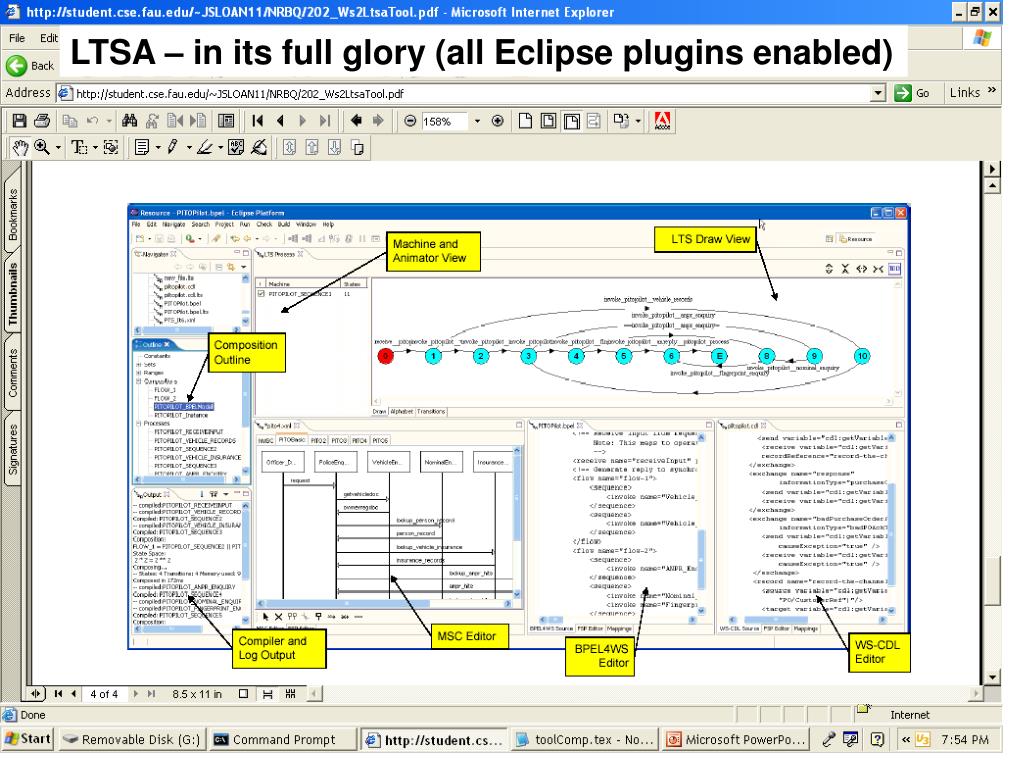Image resolution: width=1024 pixels, height=768 pixels.
Task: Click the Rotate view icon
Action: pyautogui.click(x=620, y=121)
